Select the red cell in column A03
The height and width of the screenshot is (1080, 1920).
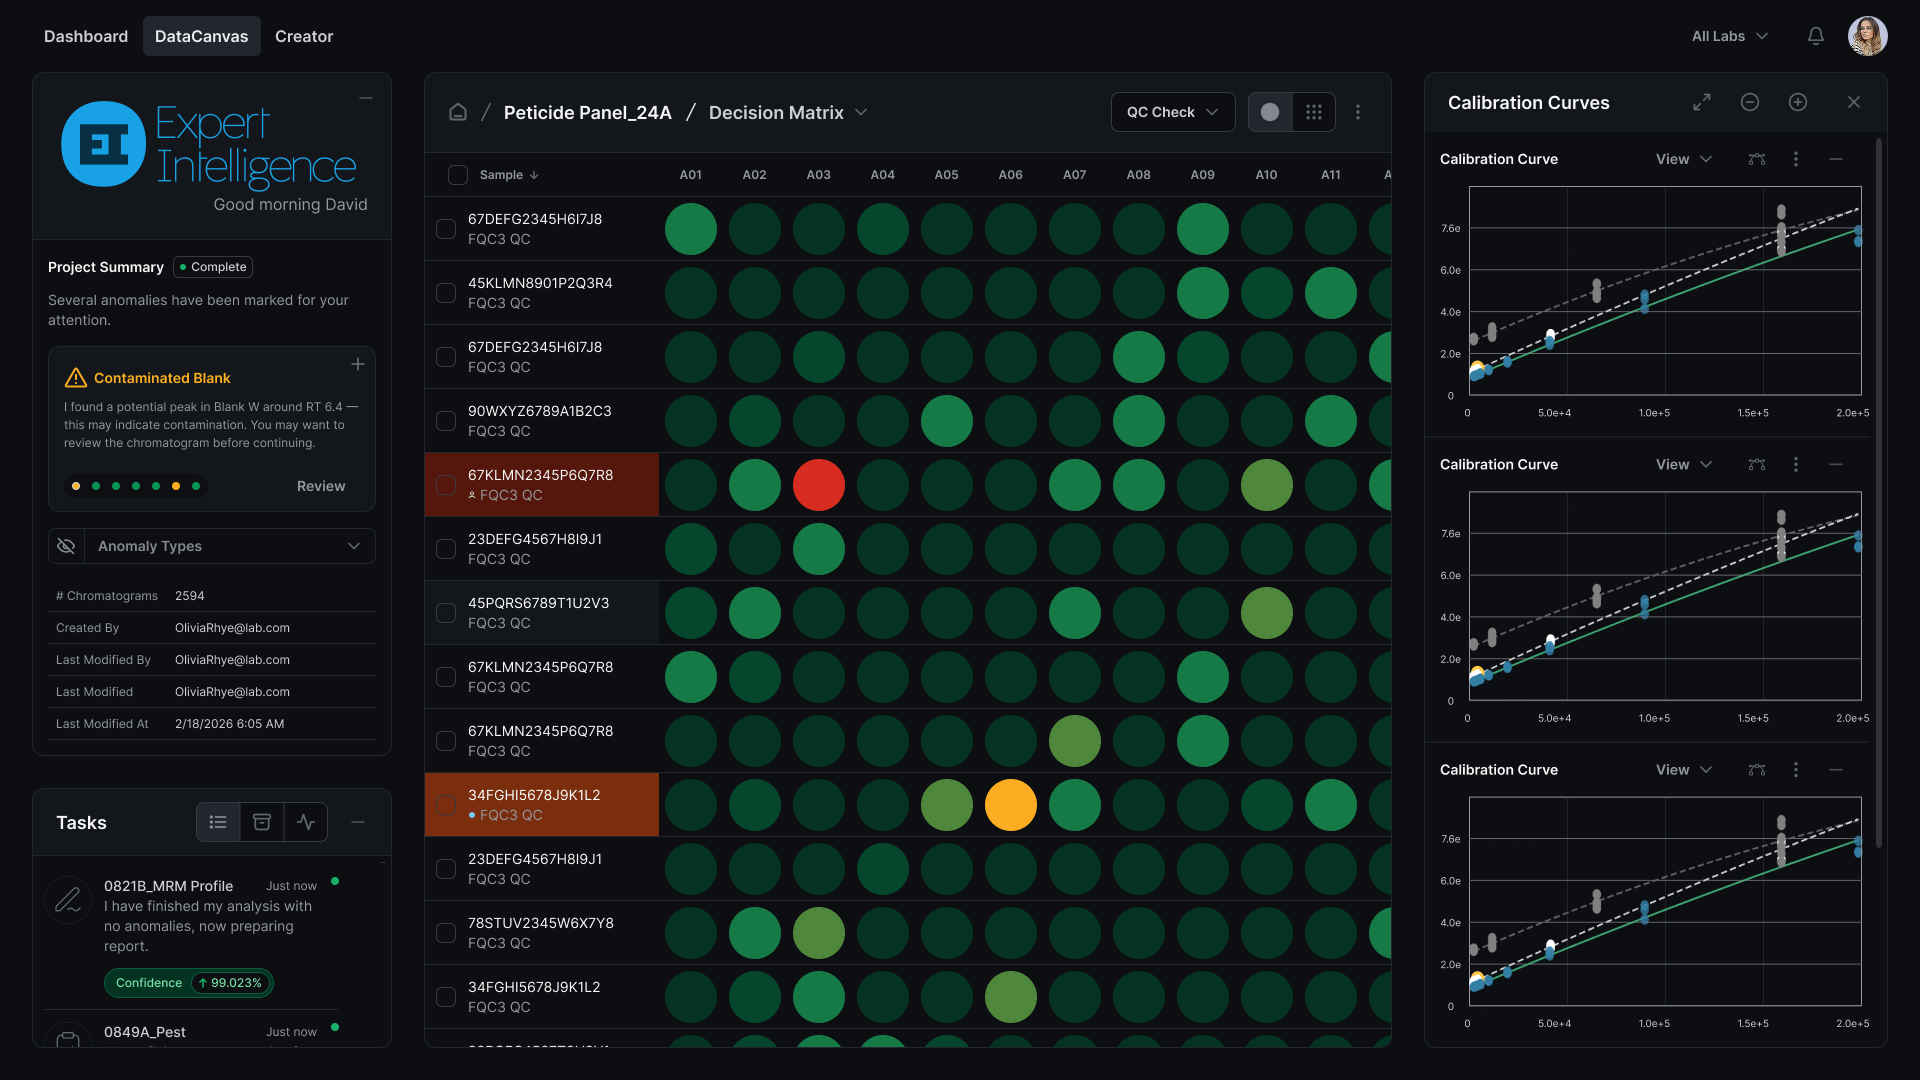819,485
